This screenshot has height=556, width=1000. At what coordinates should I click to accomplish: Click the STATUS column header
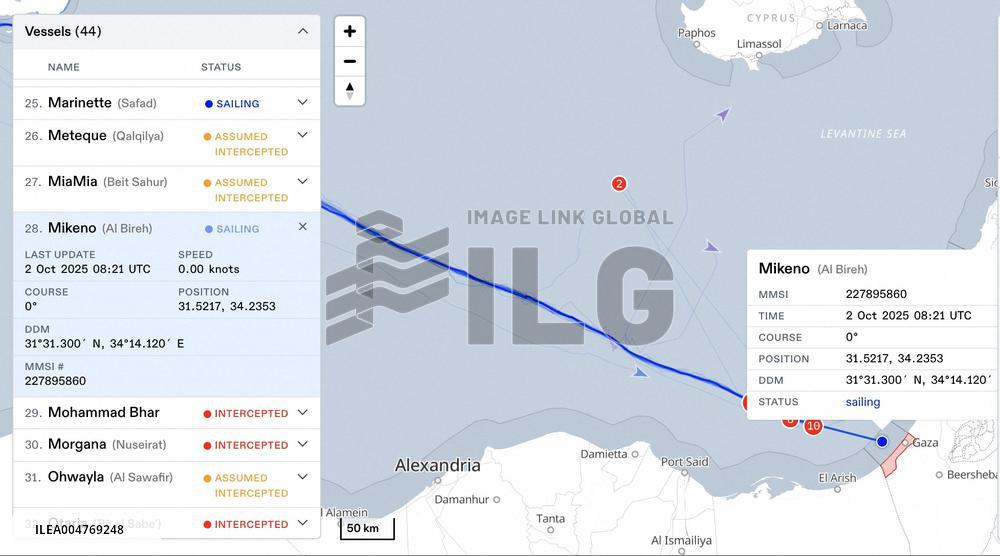(221, 67)
